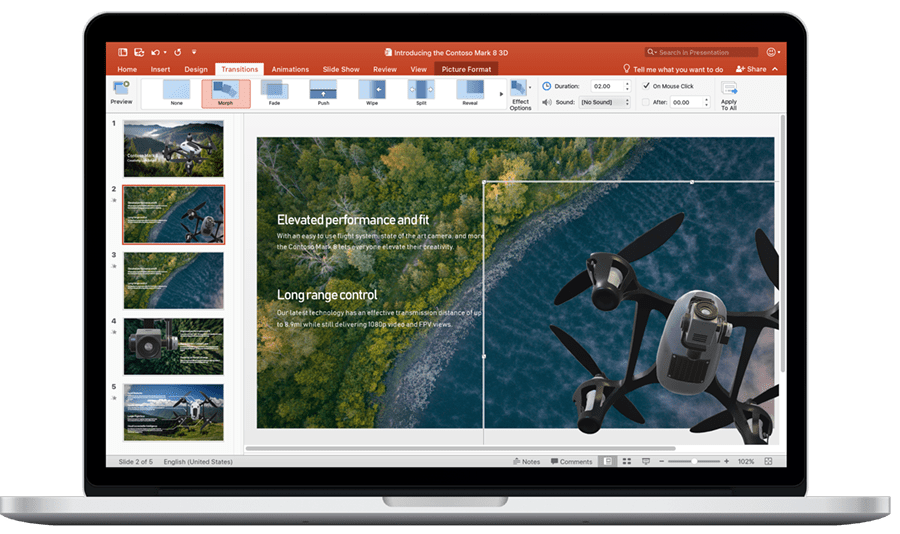Open the feedback smiley dropdown
The image size is (900, 534).
pyautogui.click(x=773, y=52)
